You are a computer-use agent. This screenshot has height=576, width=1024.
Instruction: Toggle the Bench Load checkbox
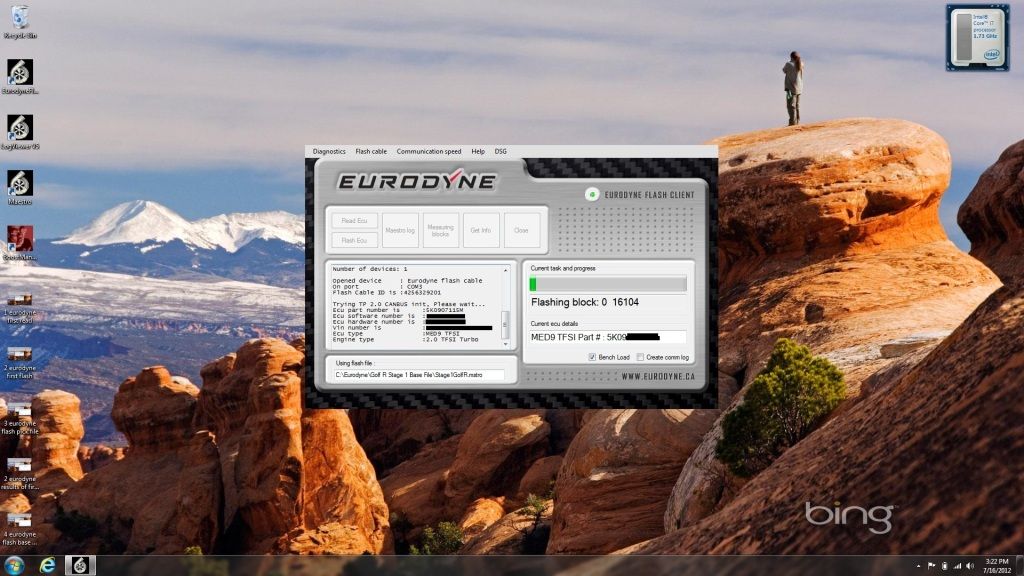(592, 357)
